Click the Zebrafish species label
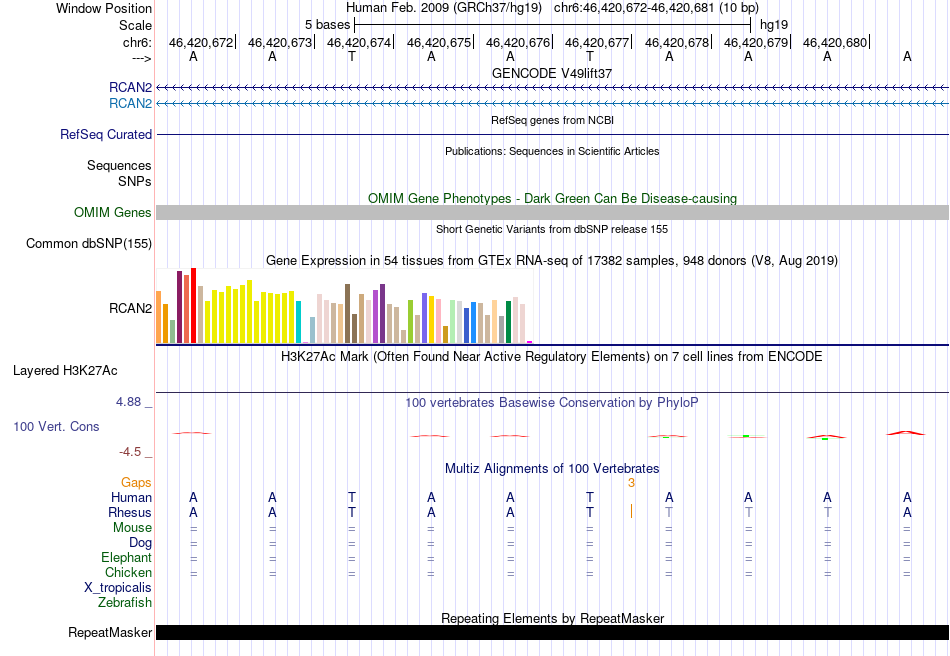This screenshot has height=656, width=950. 125,603
